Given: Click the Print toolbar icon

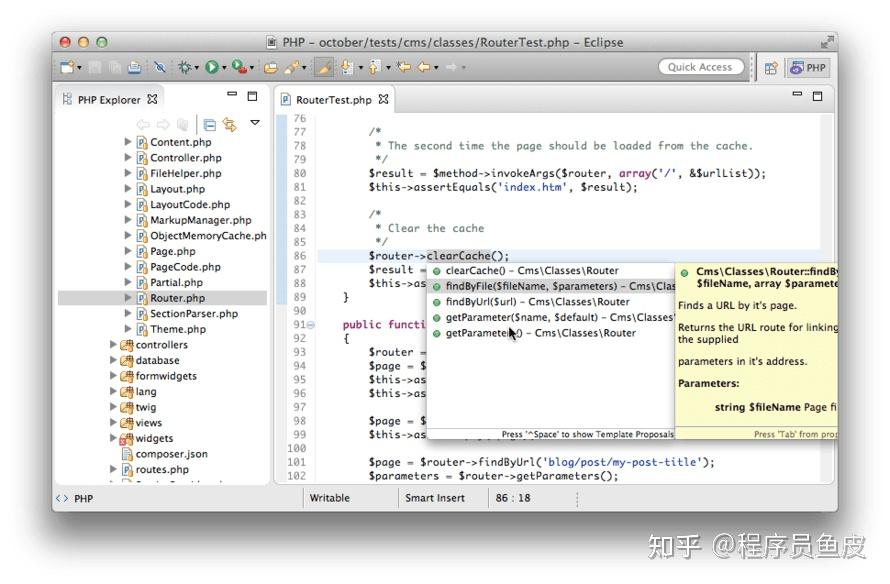Looking at the screenshot, I should coord(134,67).
